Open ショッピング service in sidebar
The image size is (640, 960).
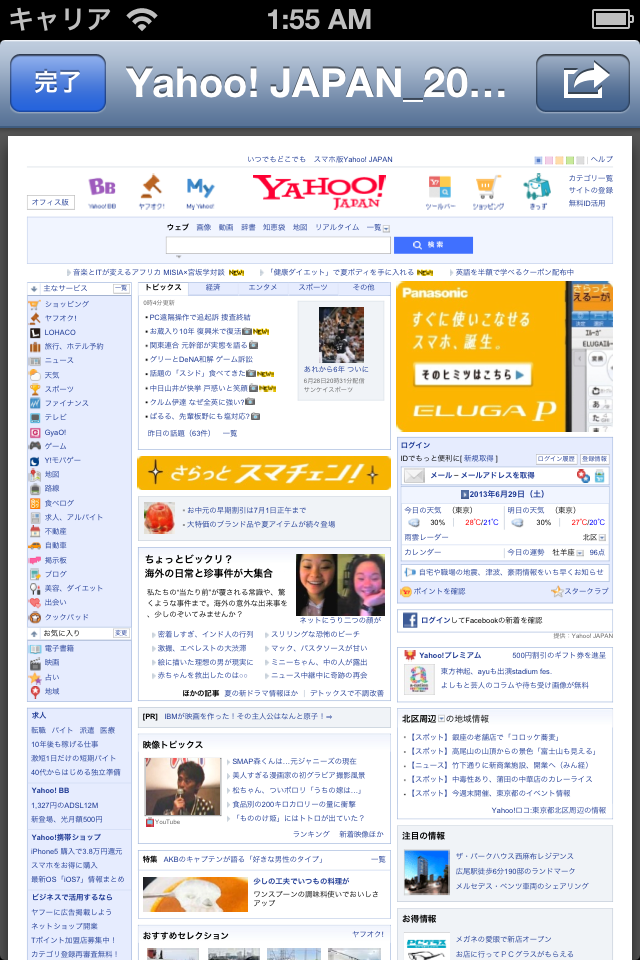point(66,304)
